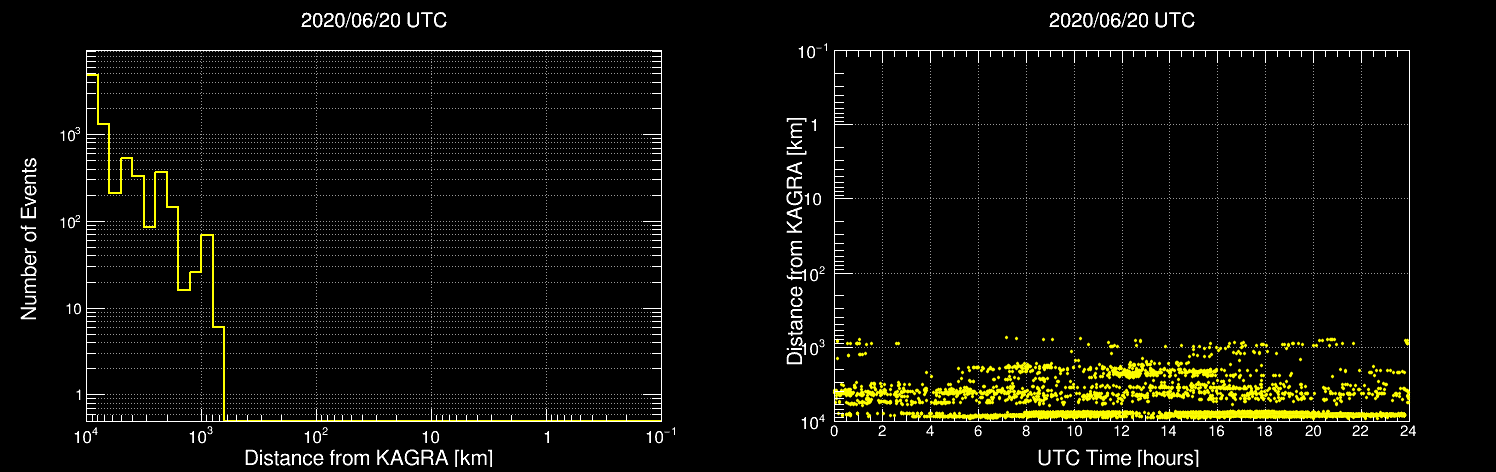Click scatter plot y-axis tick 10^3
Viewport: 1496px width, 472px height.
815,347
